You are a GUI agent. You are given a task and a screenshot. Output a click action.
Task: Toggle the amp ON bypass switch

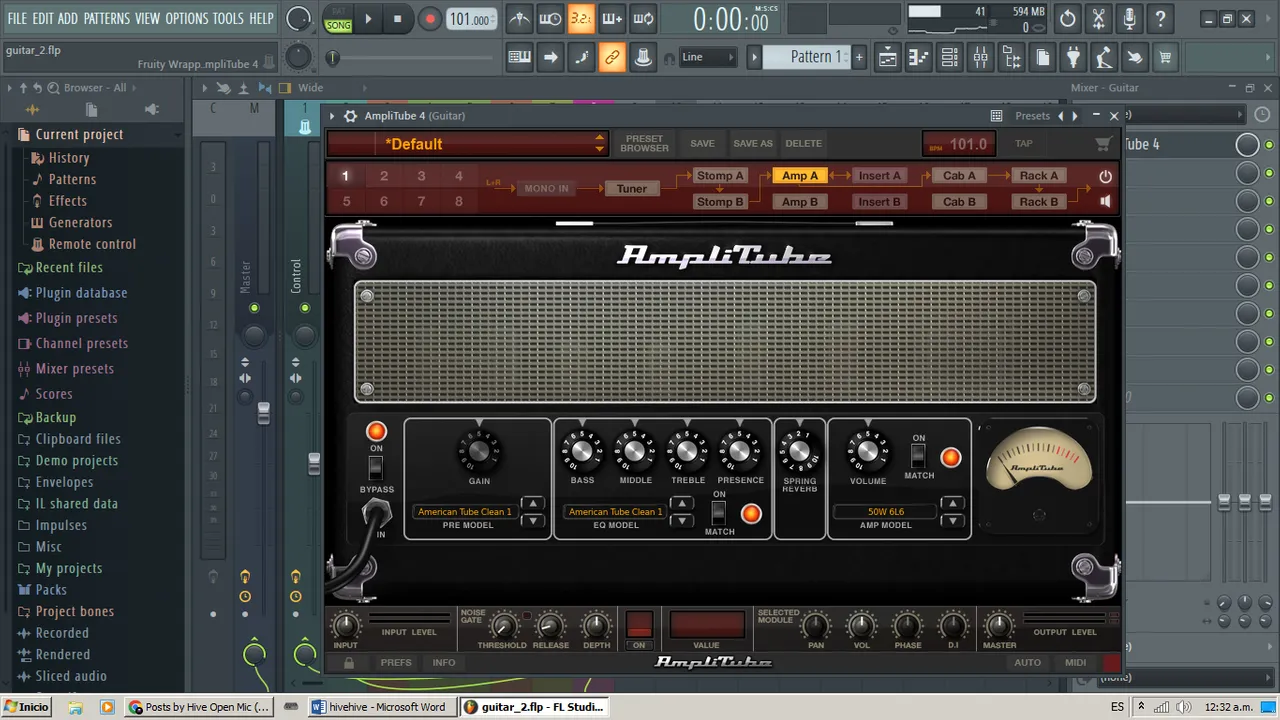376,467
